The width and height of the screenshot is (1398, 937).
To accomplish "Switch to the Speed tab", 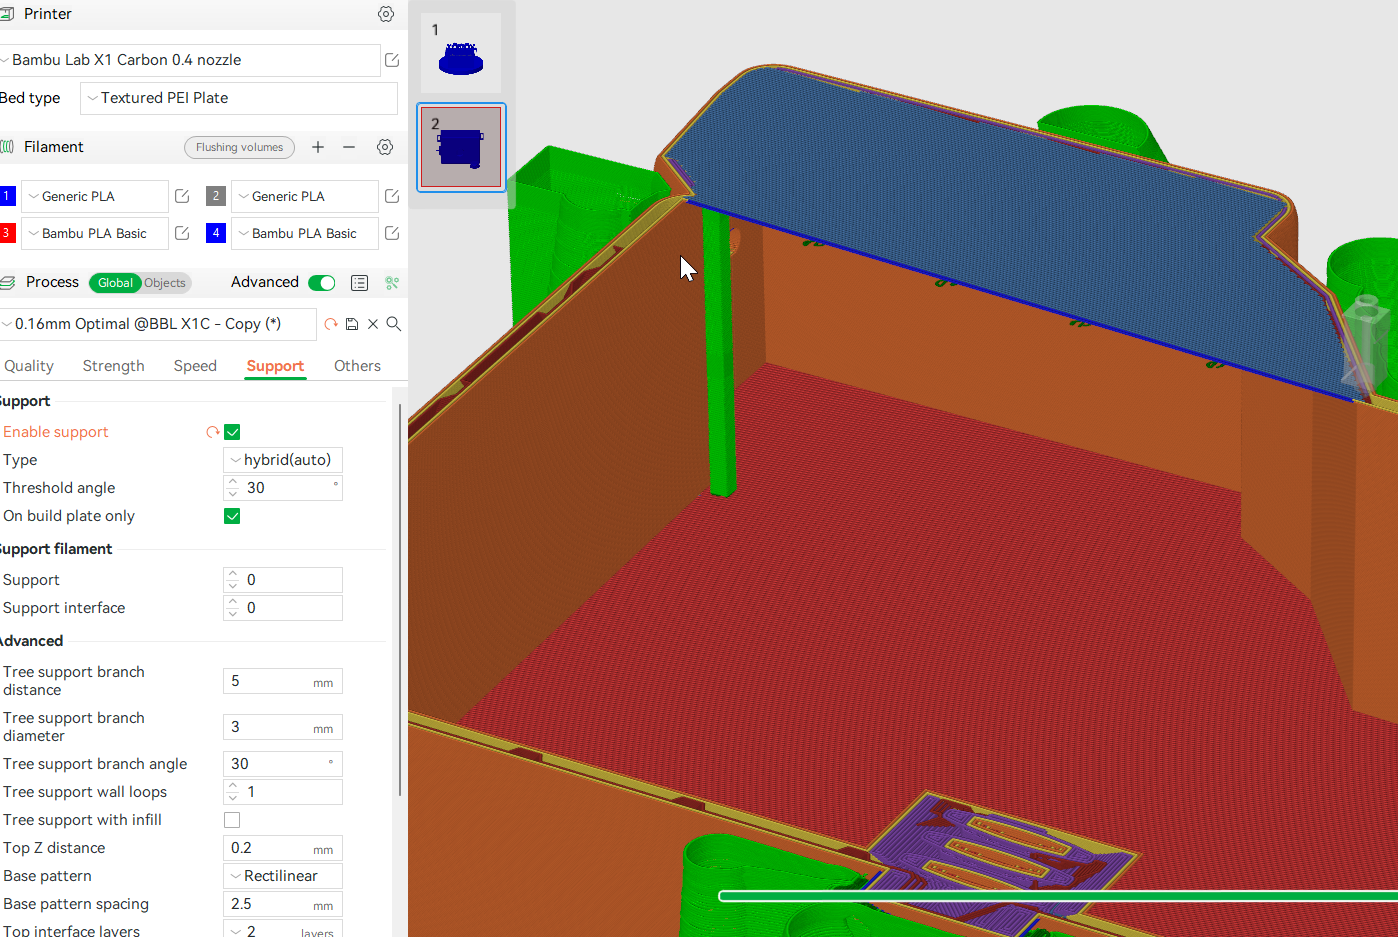I will [x=195, y=366].
